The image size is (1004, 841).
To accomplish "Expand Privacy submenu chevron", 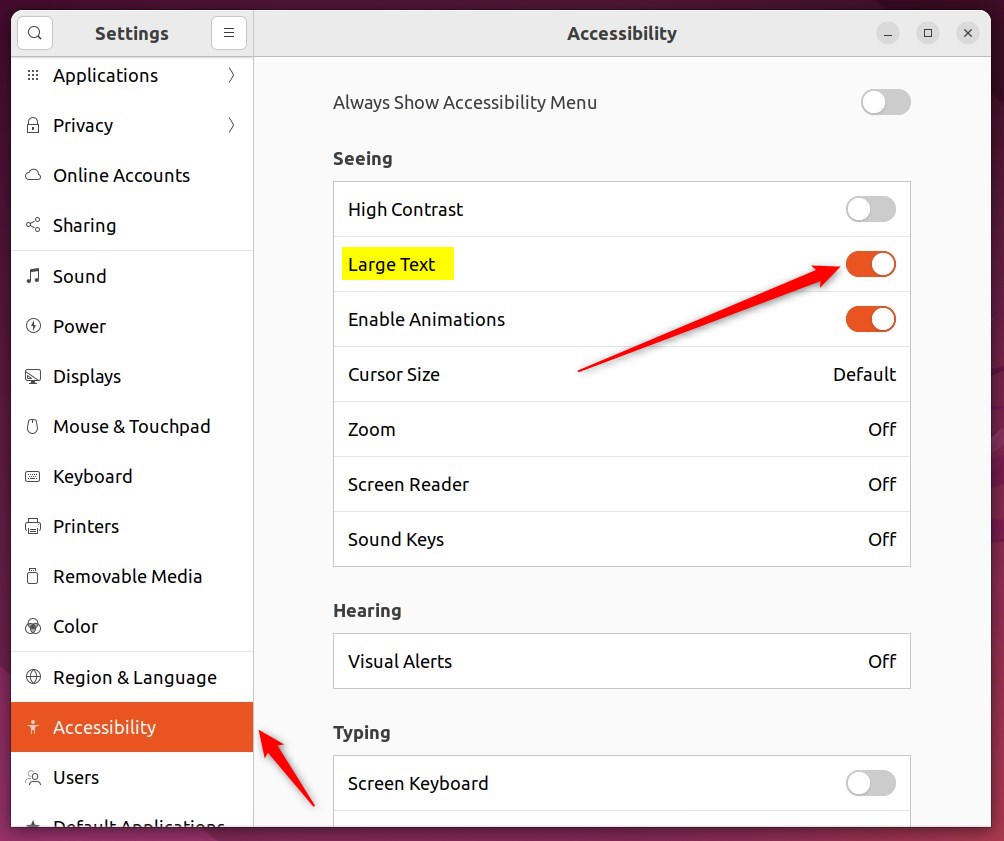I will coord(231,126).
